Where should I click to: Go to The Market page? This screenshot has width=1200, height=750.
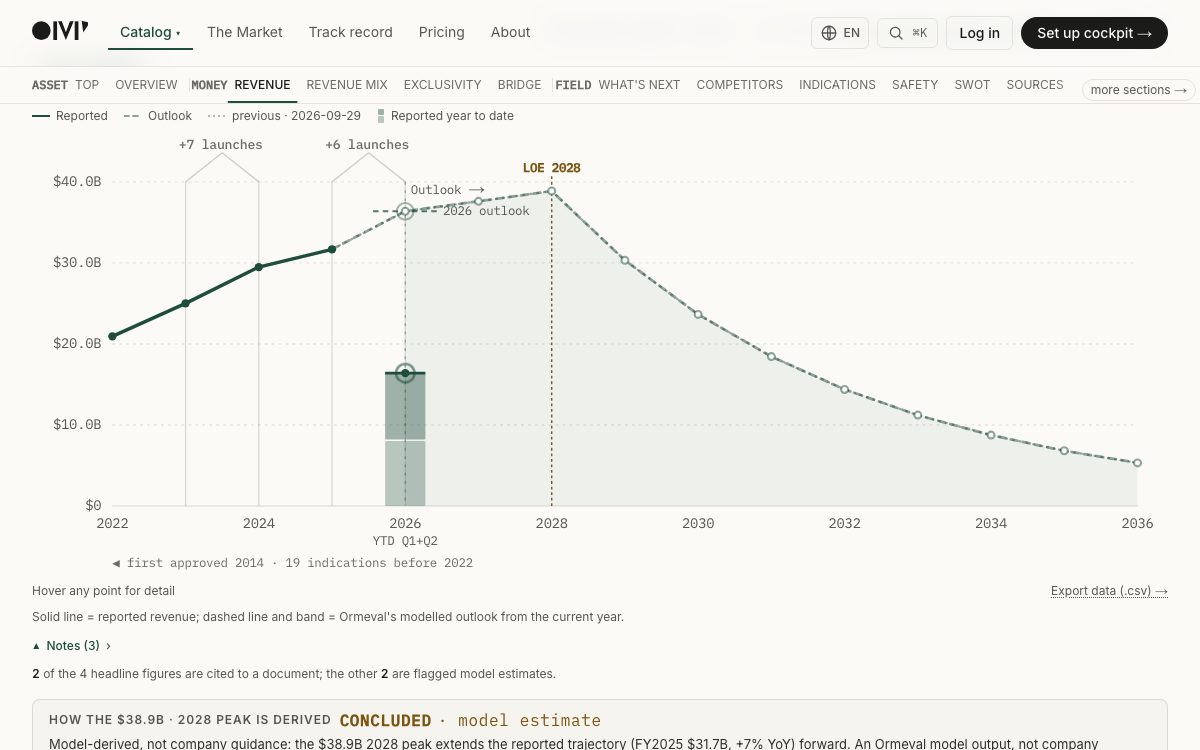245,32
